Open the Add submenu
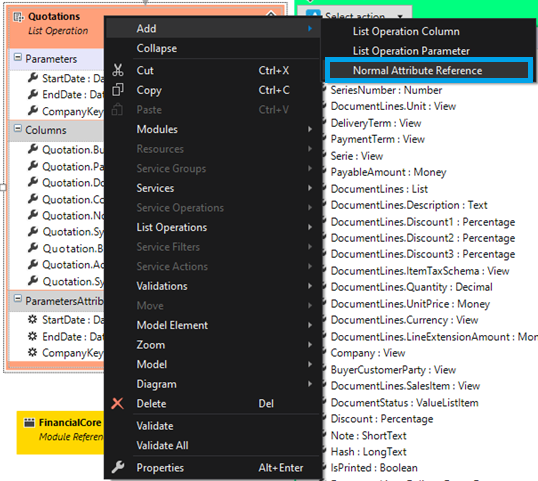Screen dimensions: 538x481 [x=213, y=28]
